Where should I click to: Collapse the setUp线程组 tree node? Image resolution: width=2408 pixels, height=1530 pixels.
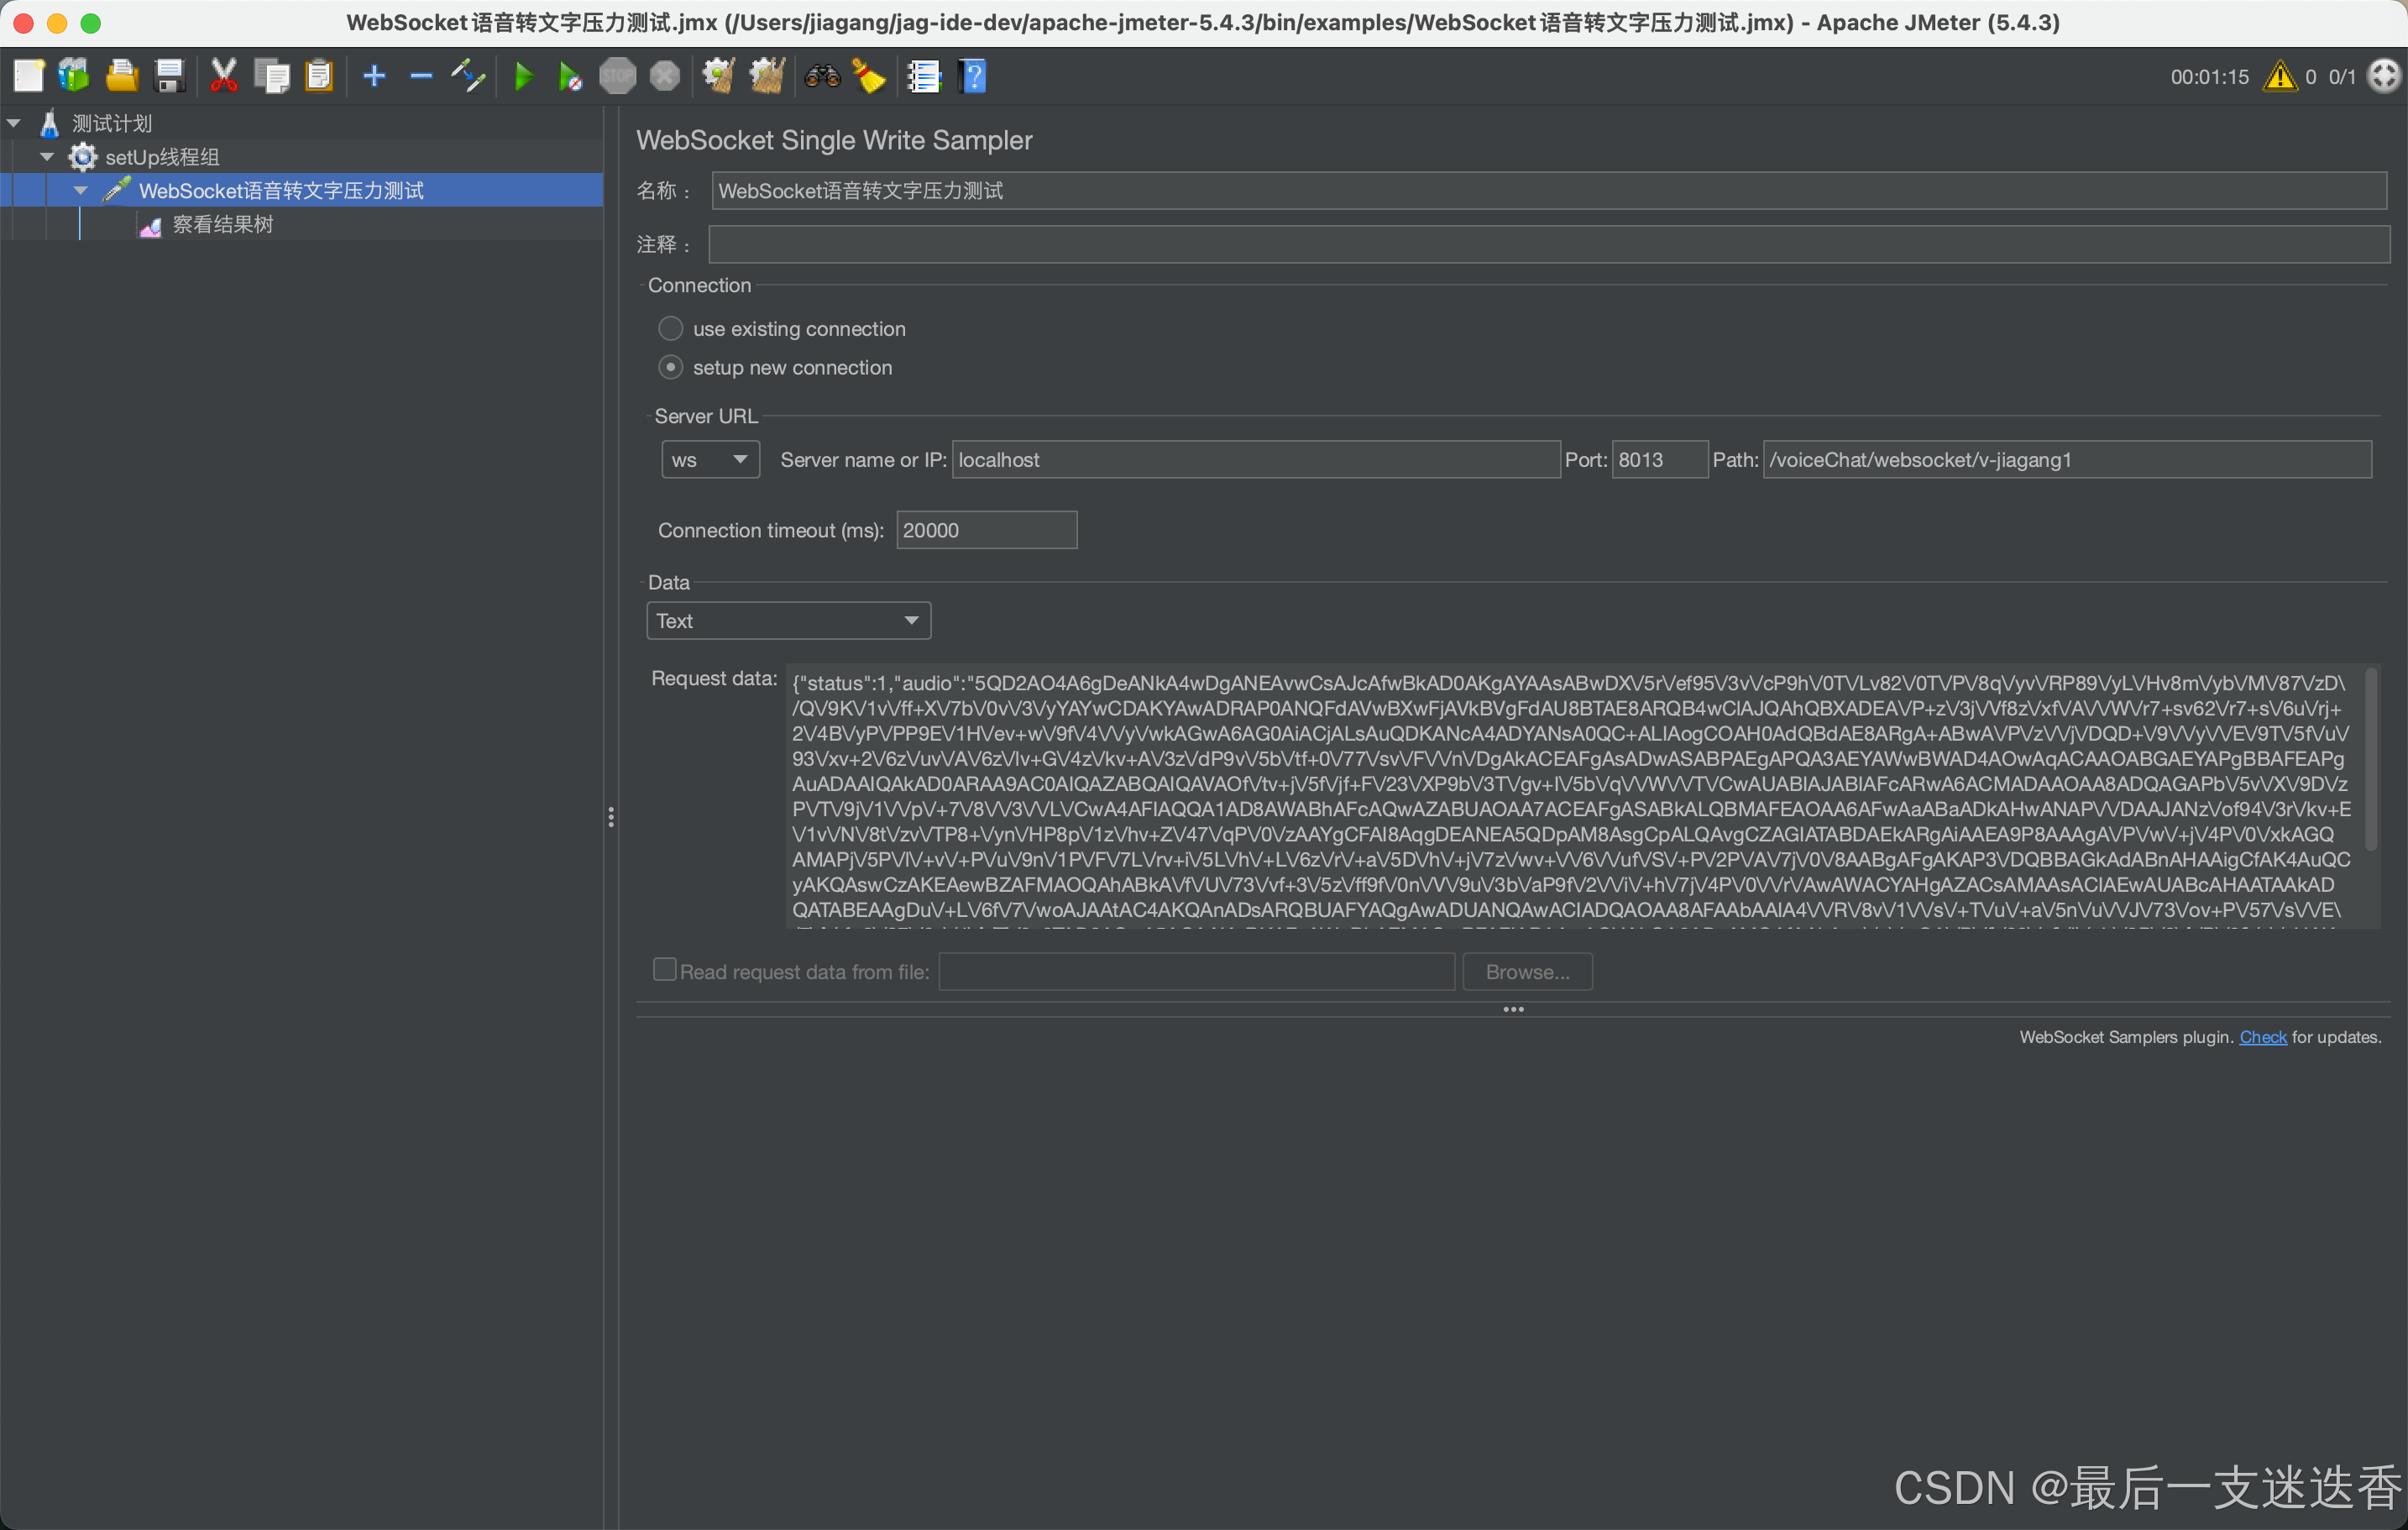coord(47,157)
